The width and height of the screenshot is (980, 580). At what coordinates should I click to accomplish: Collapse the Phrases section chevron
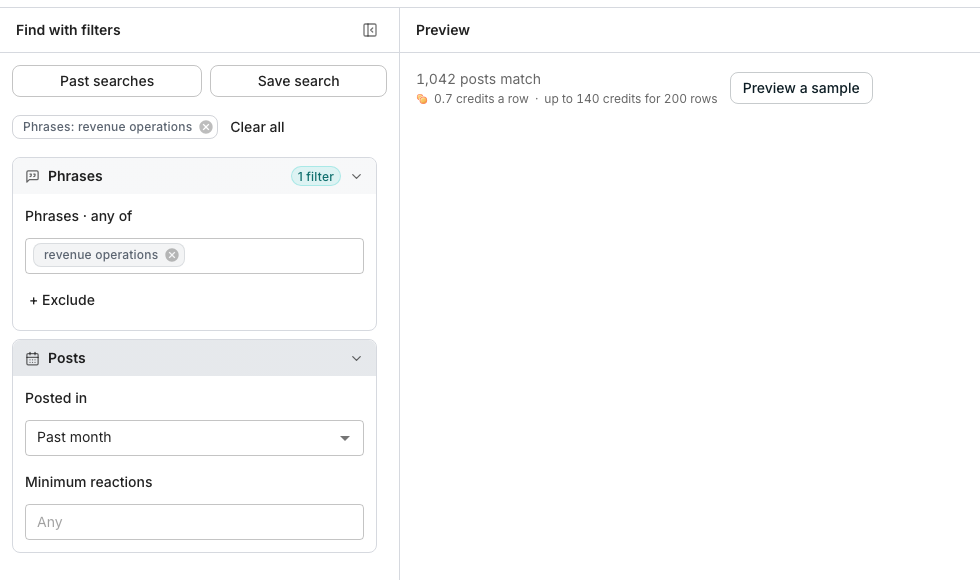point(356,176)
